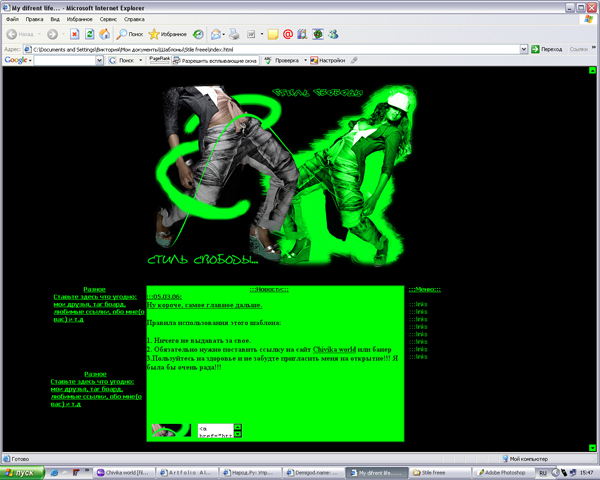Click the green square-framed toolbar icon

[x=318, y=34]
